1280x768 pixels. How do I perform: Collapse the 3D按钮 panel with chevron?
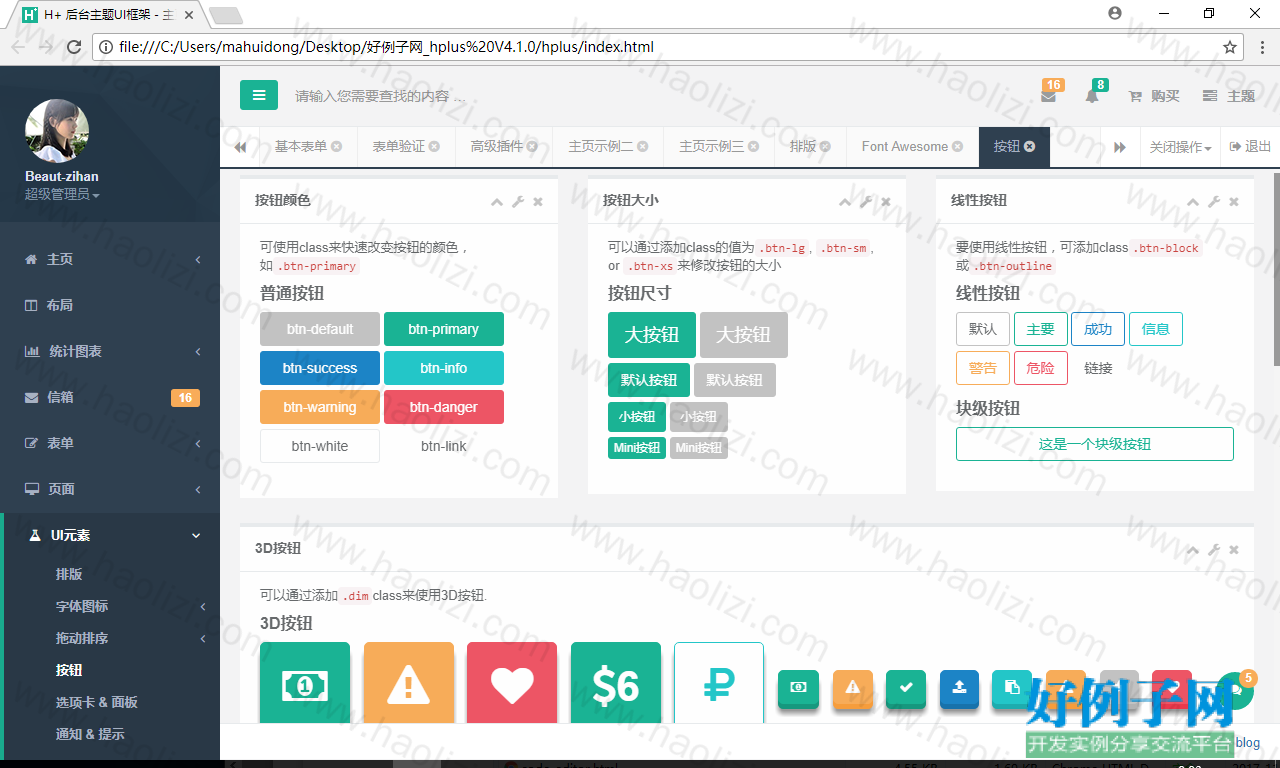click(1193, 550)
